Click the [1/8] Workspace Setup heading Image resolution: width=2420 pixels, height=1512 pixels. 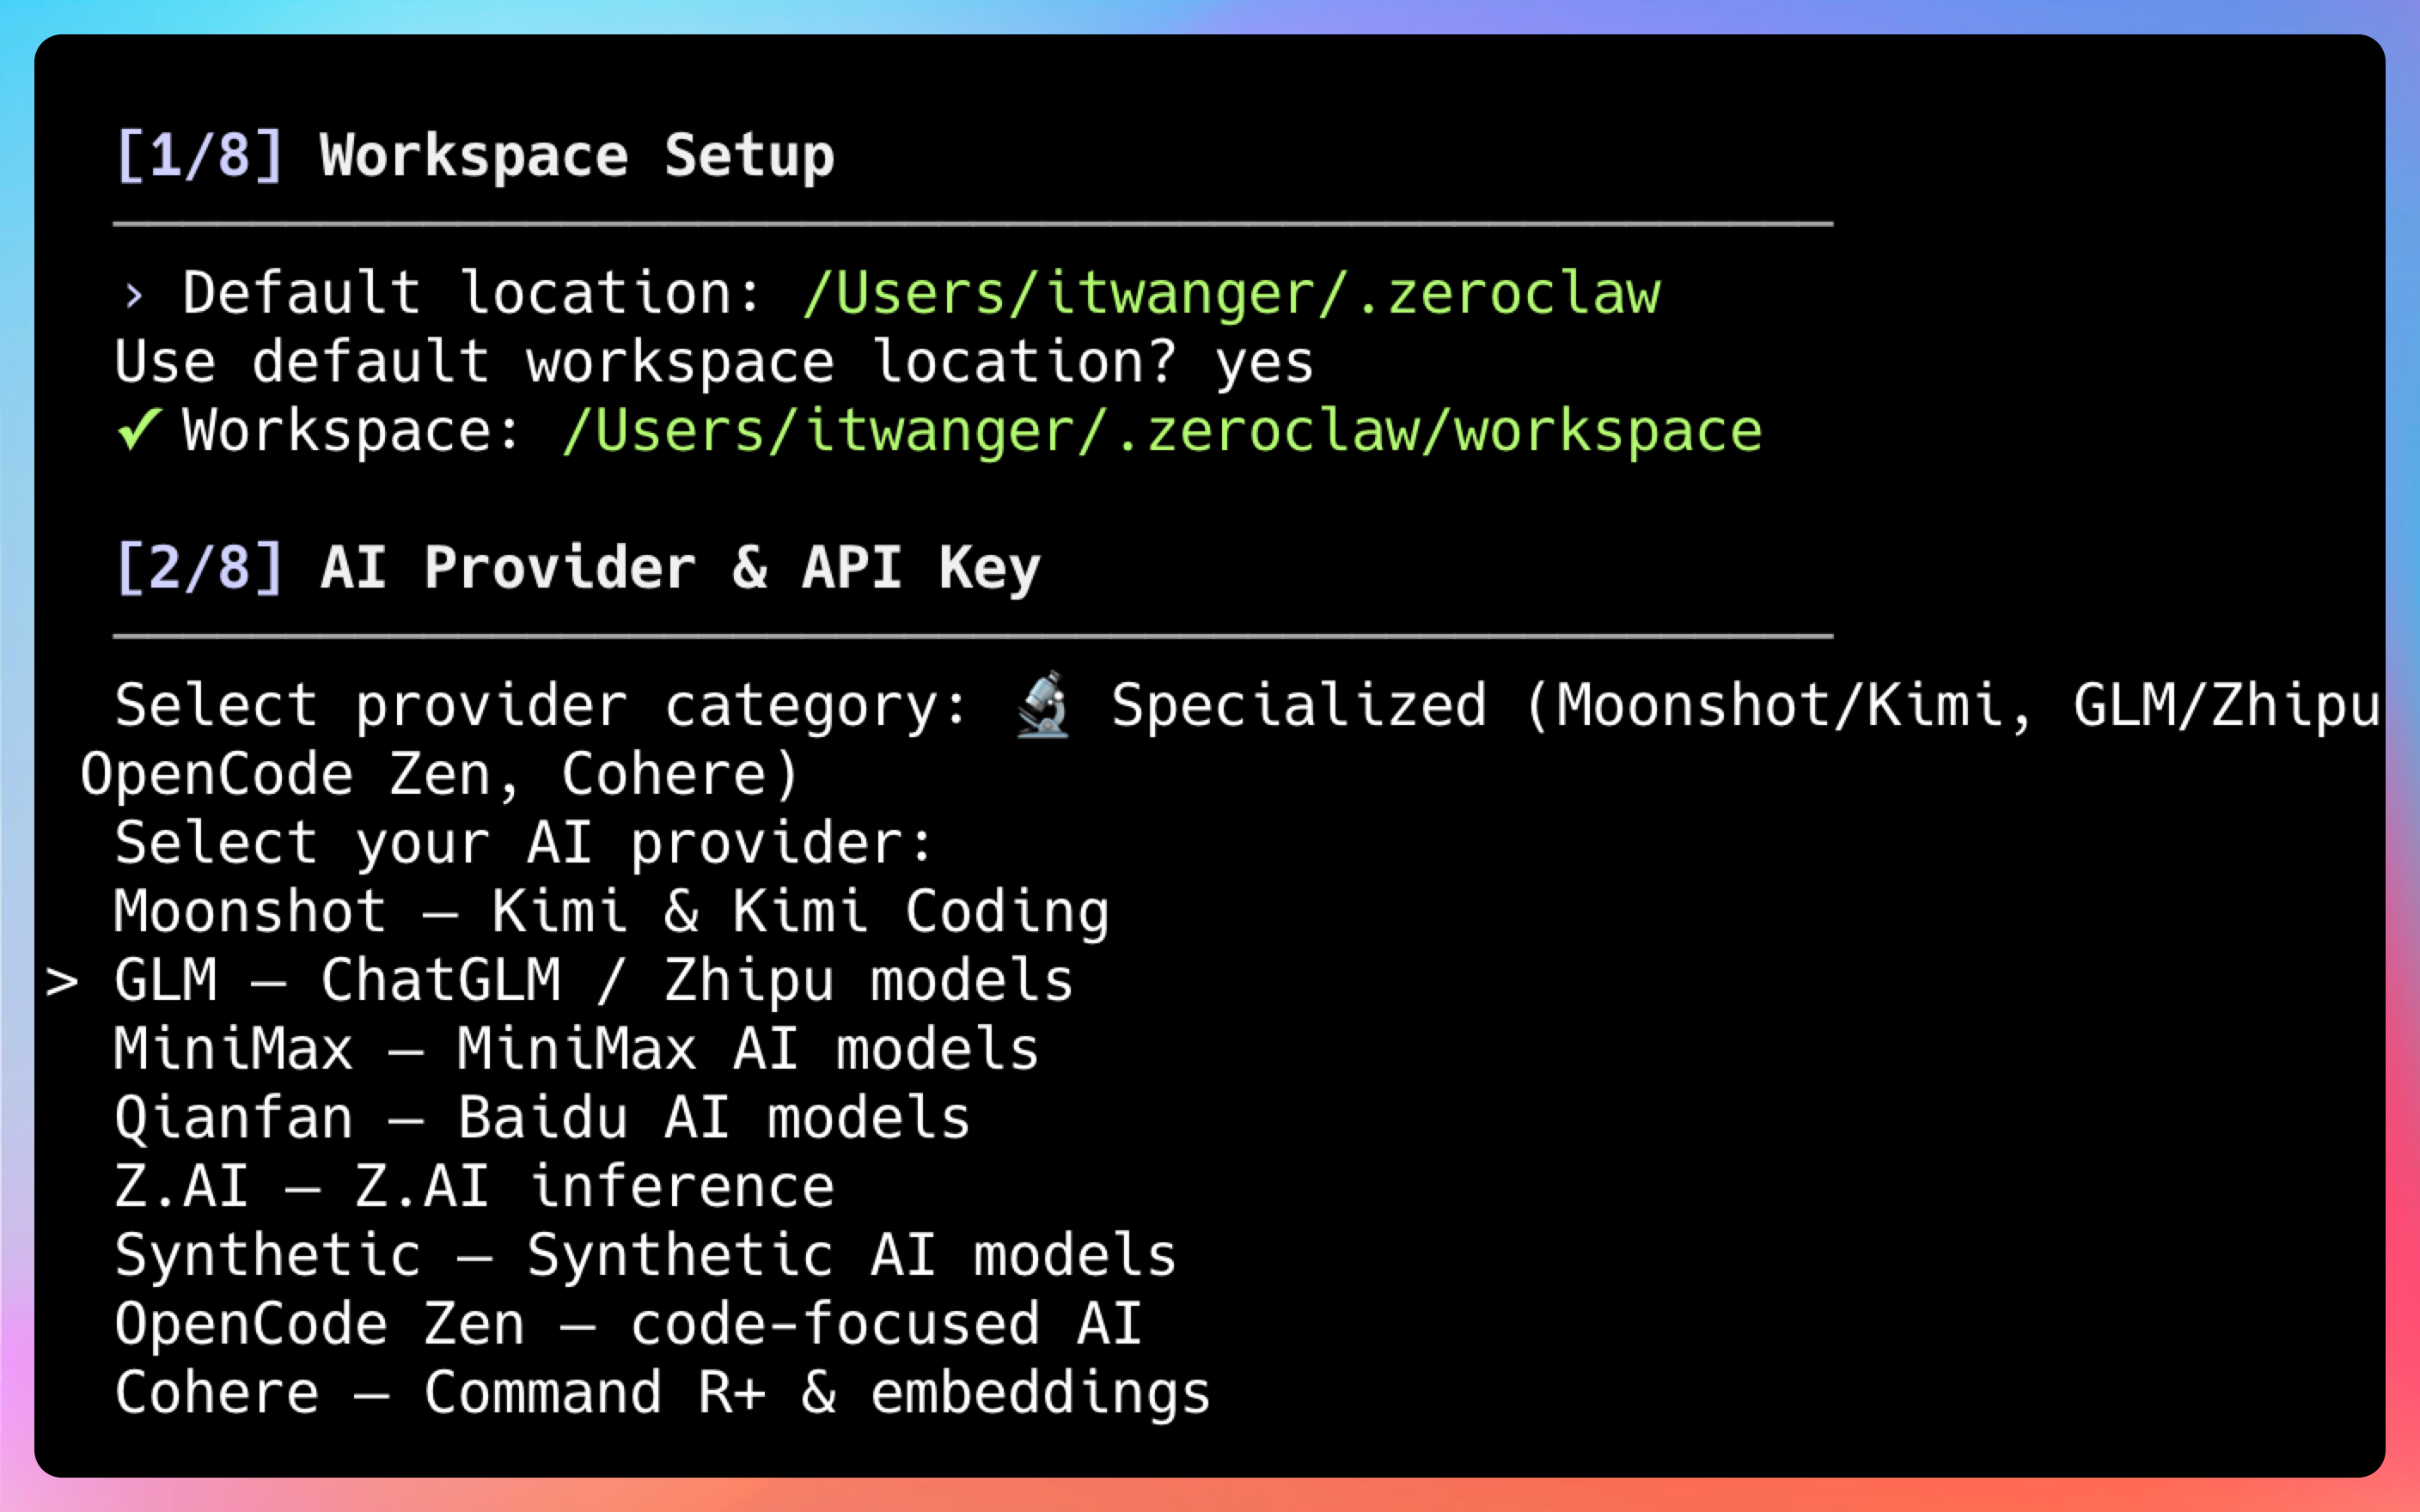click(x=475, y=157)
